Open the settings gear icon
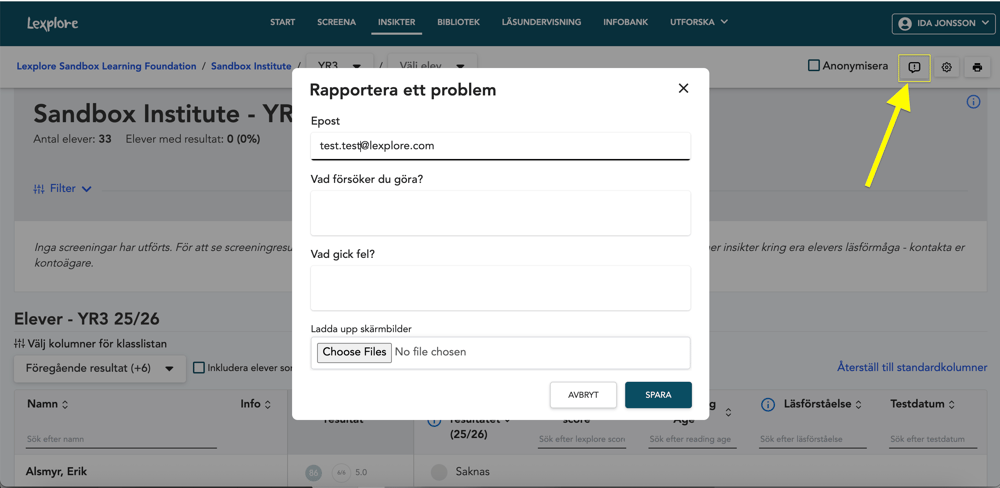Viewport: 1000px width, 488px height. [x=946, y=67]
